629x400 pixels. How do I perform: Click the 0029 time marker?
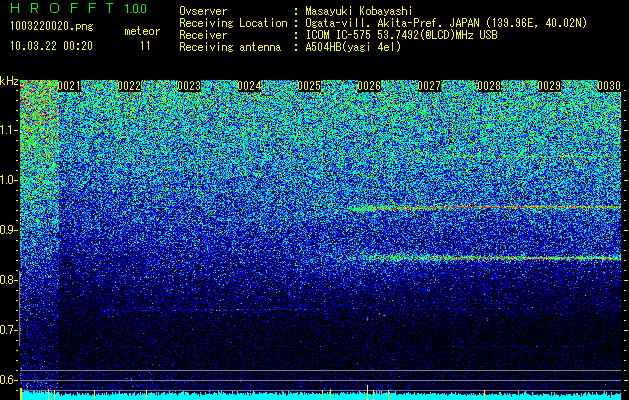tap(549, 86)
